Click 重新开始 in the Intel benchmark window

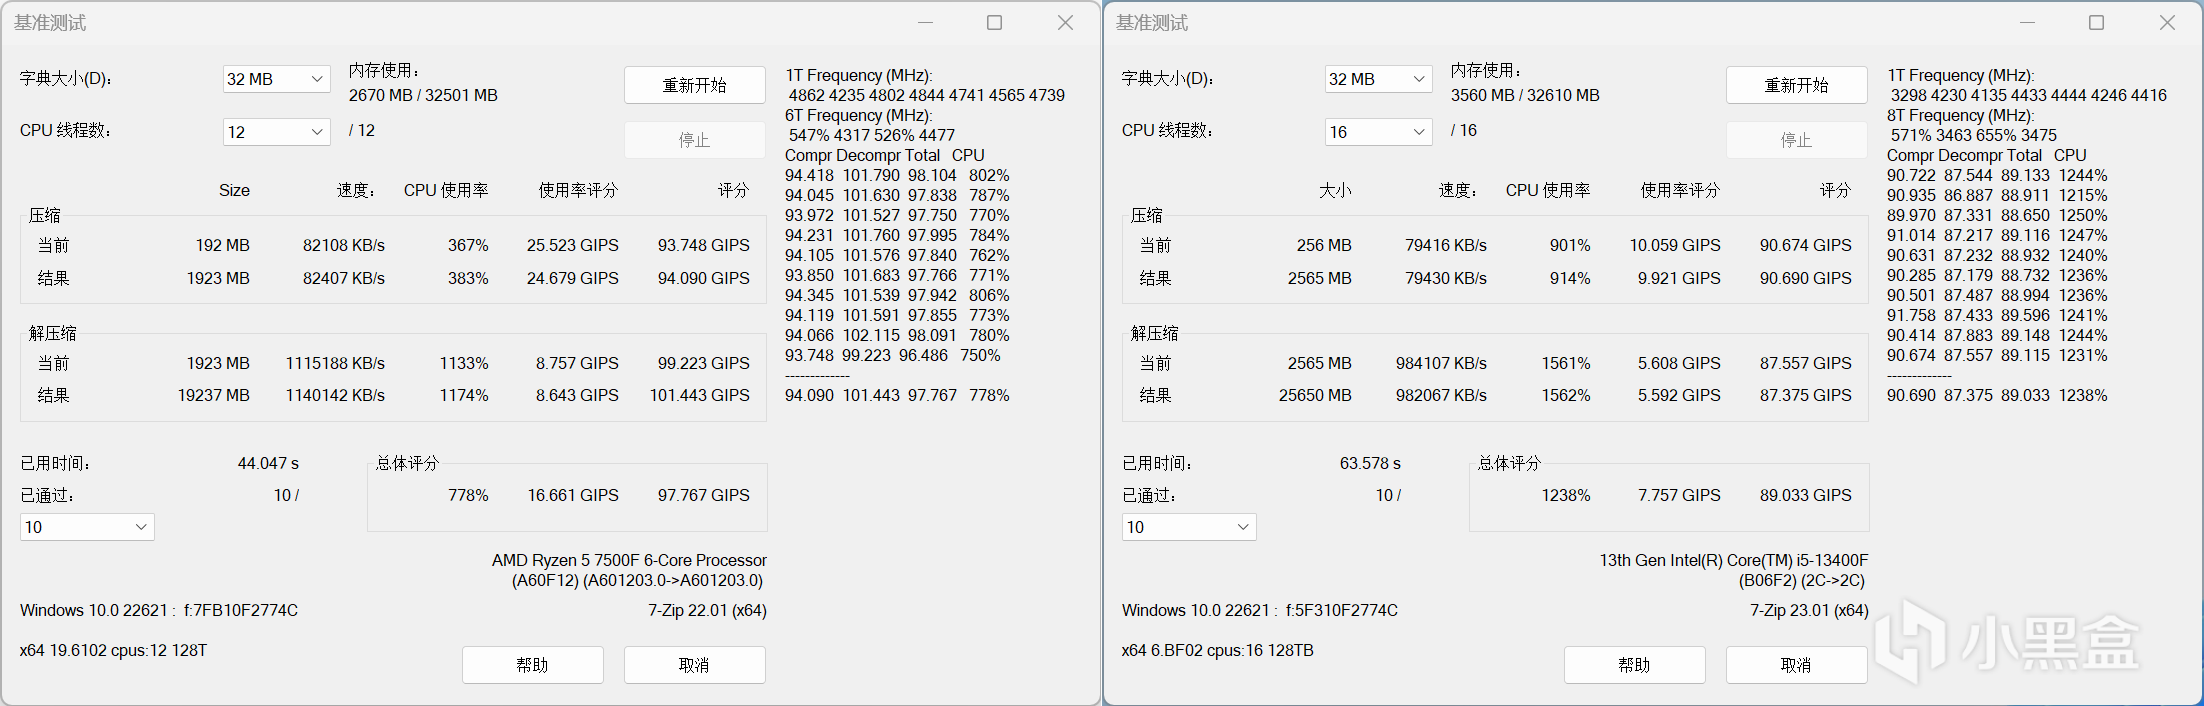pyautogui.click(x=1796, y=85)
